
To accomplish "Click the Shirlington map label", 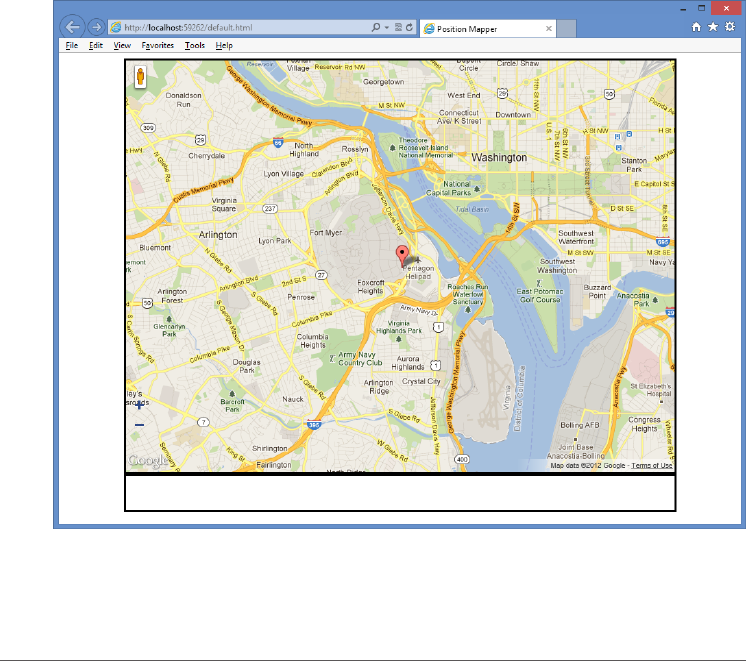I will click(270, 448).
